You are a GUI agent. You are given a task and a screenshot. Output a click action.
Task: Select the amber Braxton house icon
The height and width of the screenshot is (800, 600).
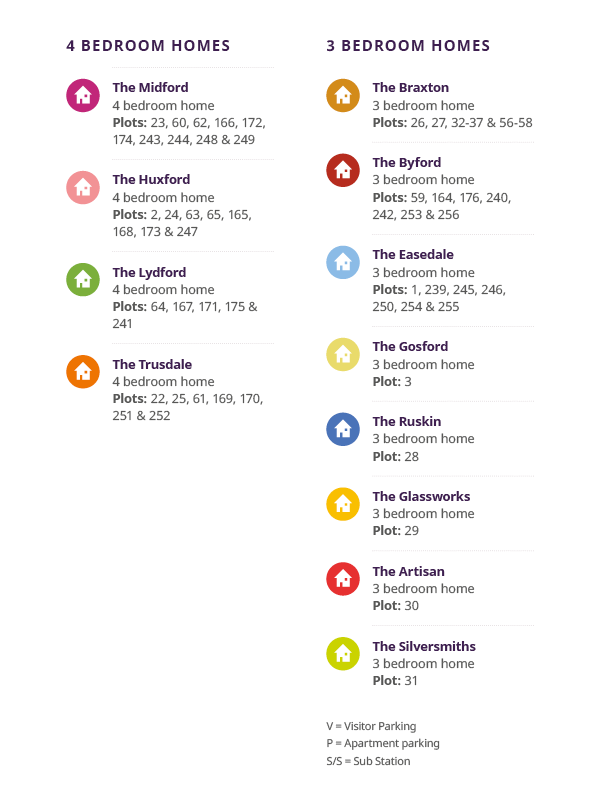(x=343, y=95)
